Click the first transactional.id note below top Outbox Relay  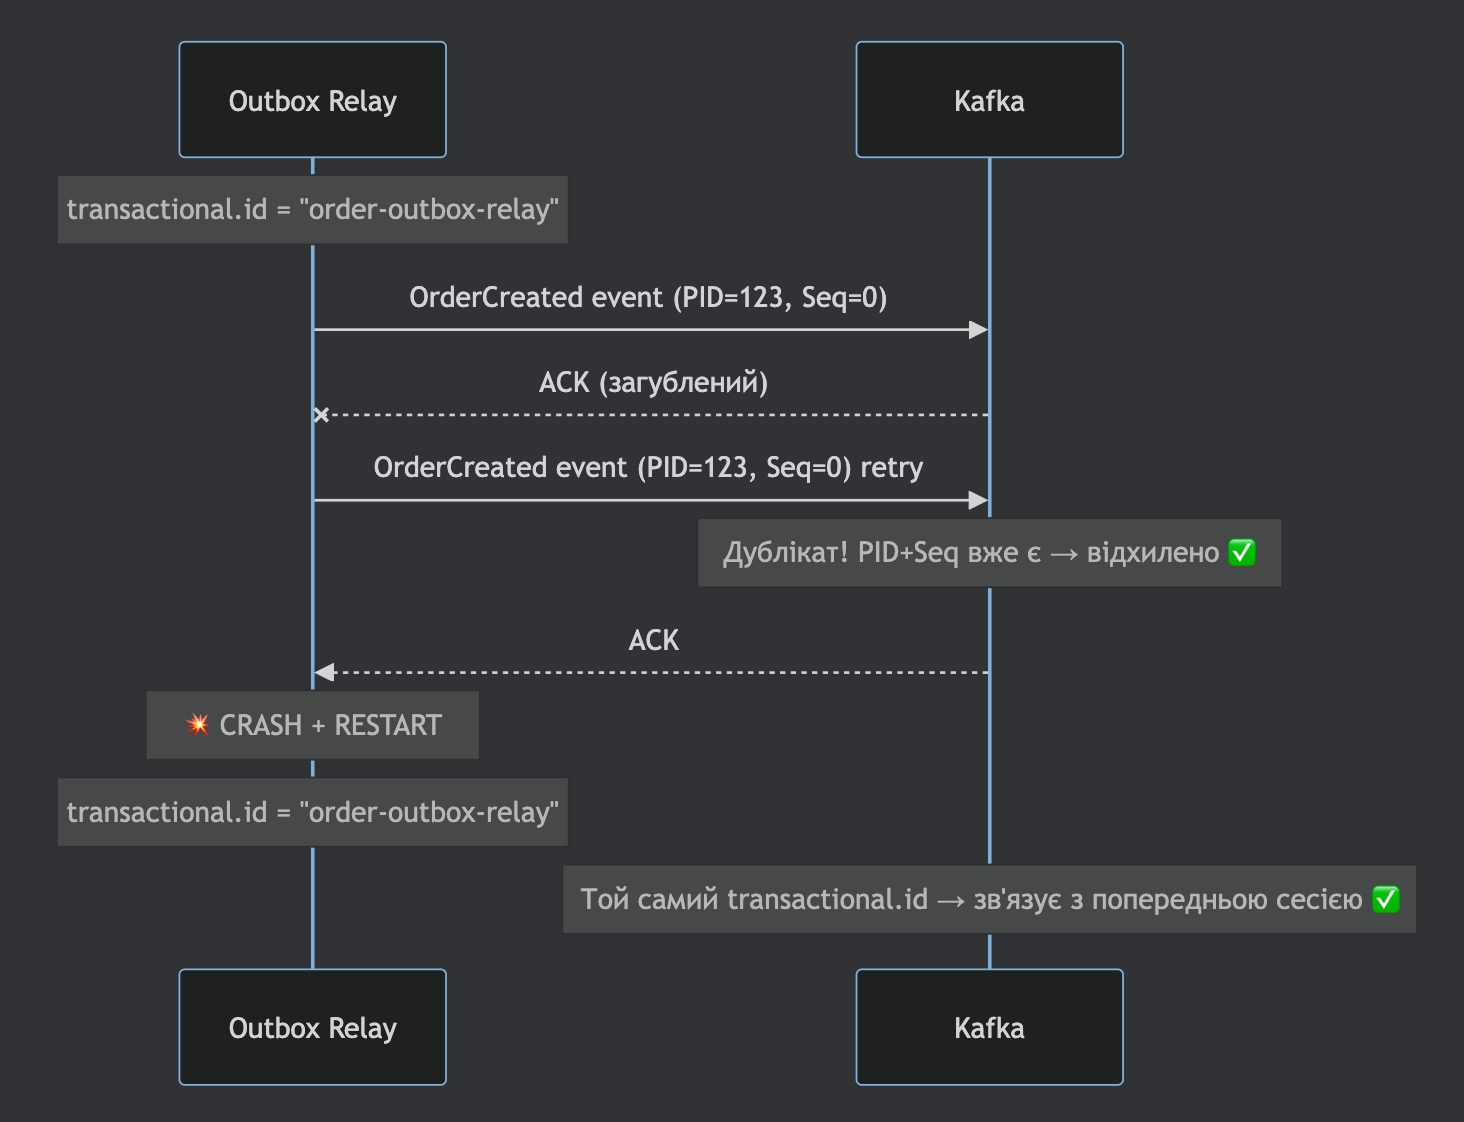coord(312,210)
